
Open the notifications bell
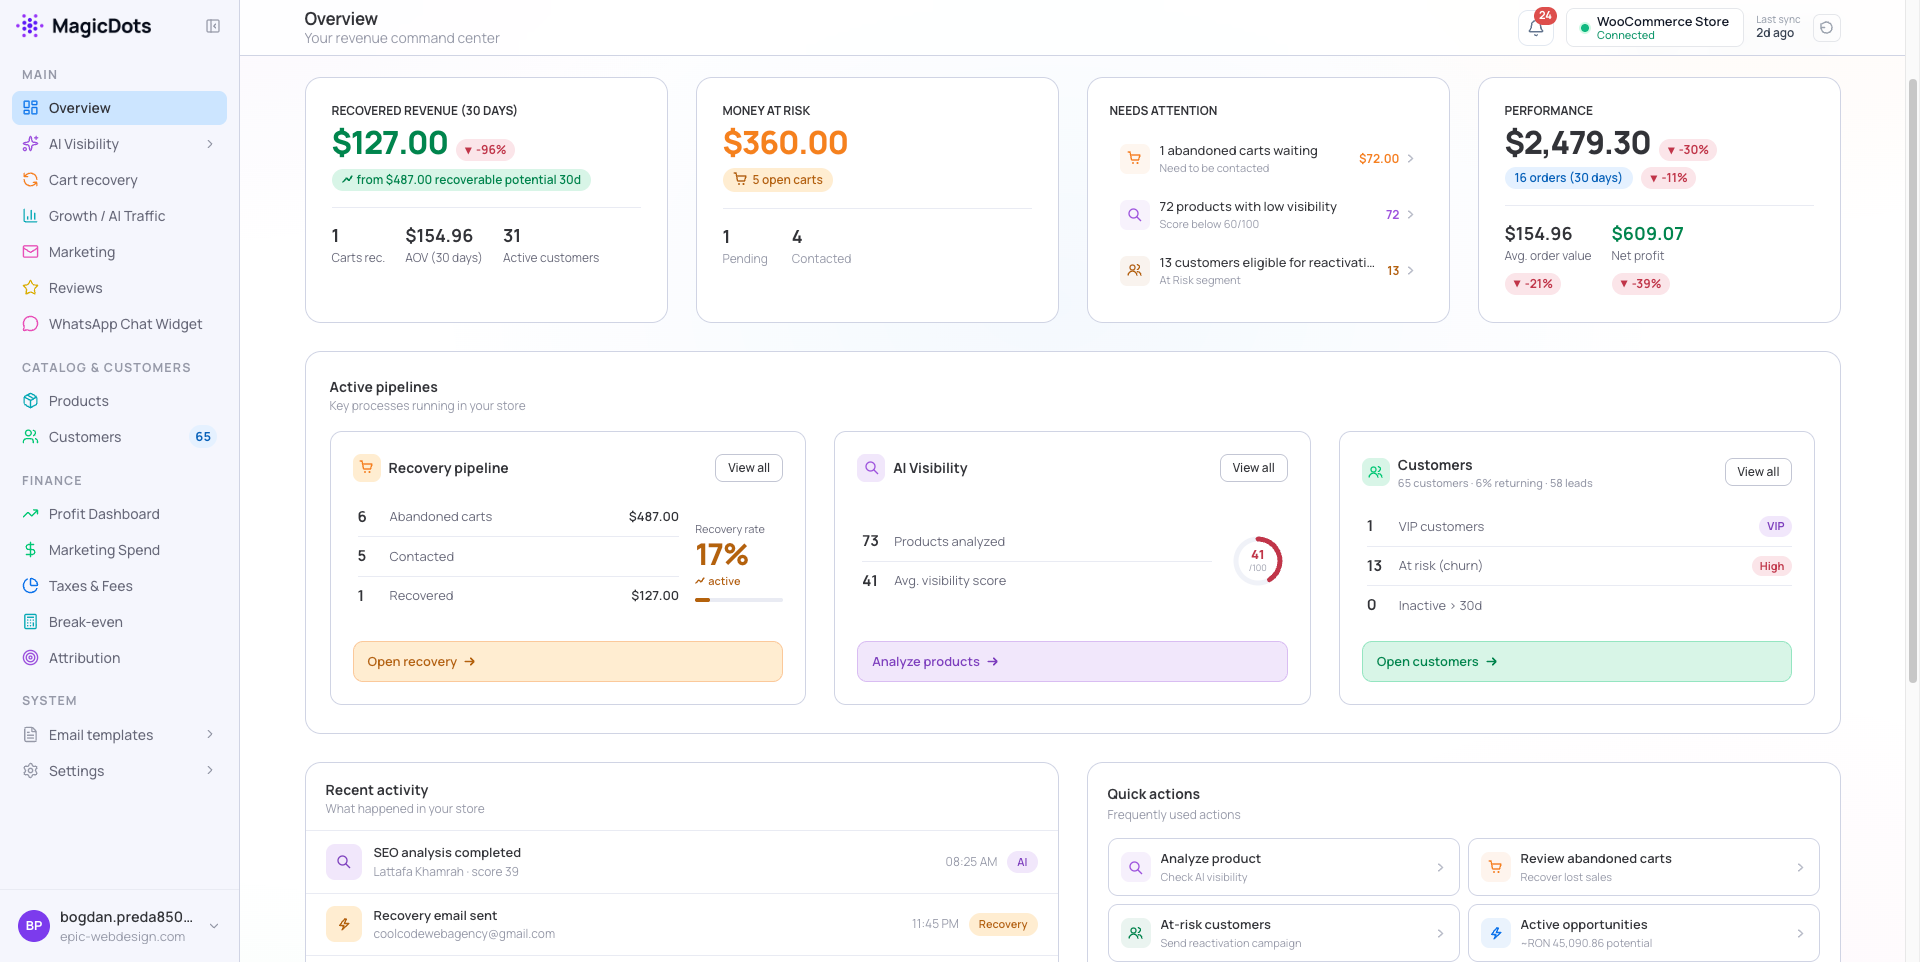1536,28
